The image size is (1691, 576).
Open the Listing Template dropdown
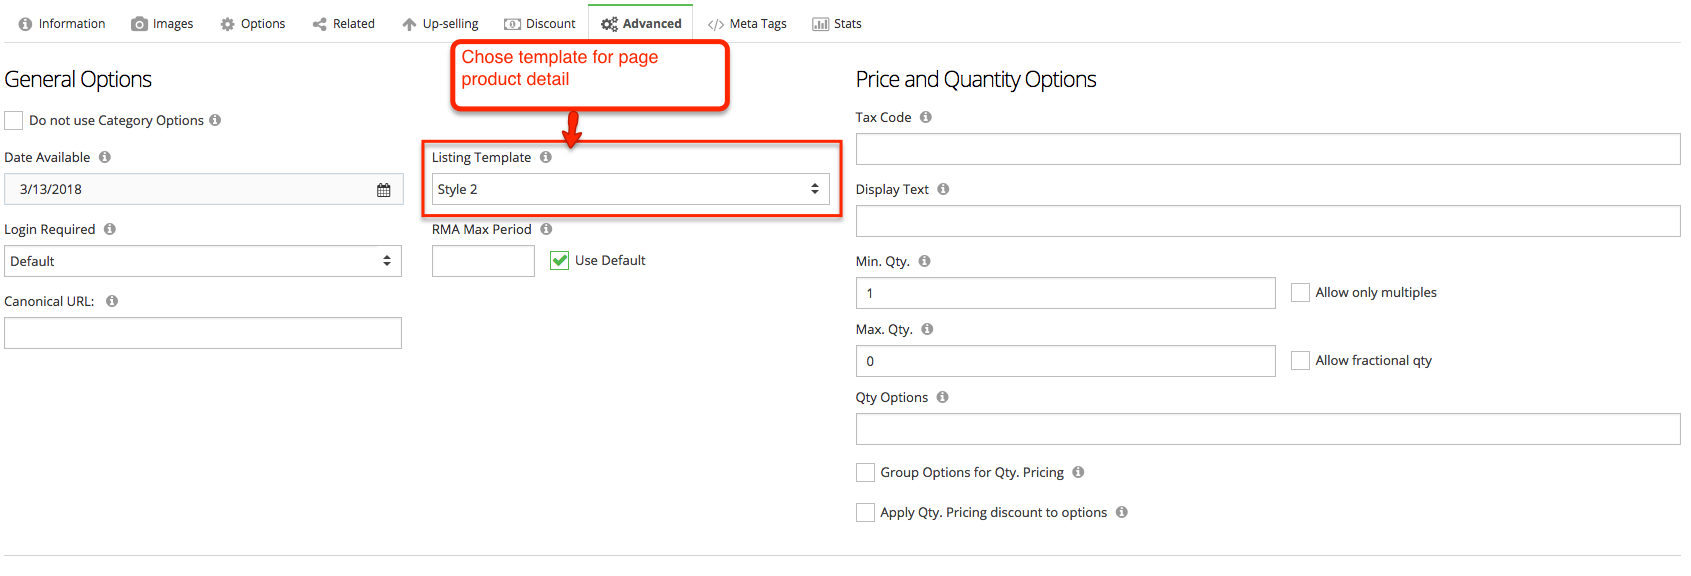631,189
